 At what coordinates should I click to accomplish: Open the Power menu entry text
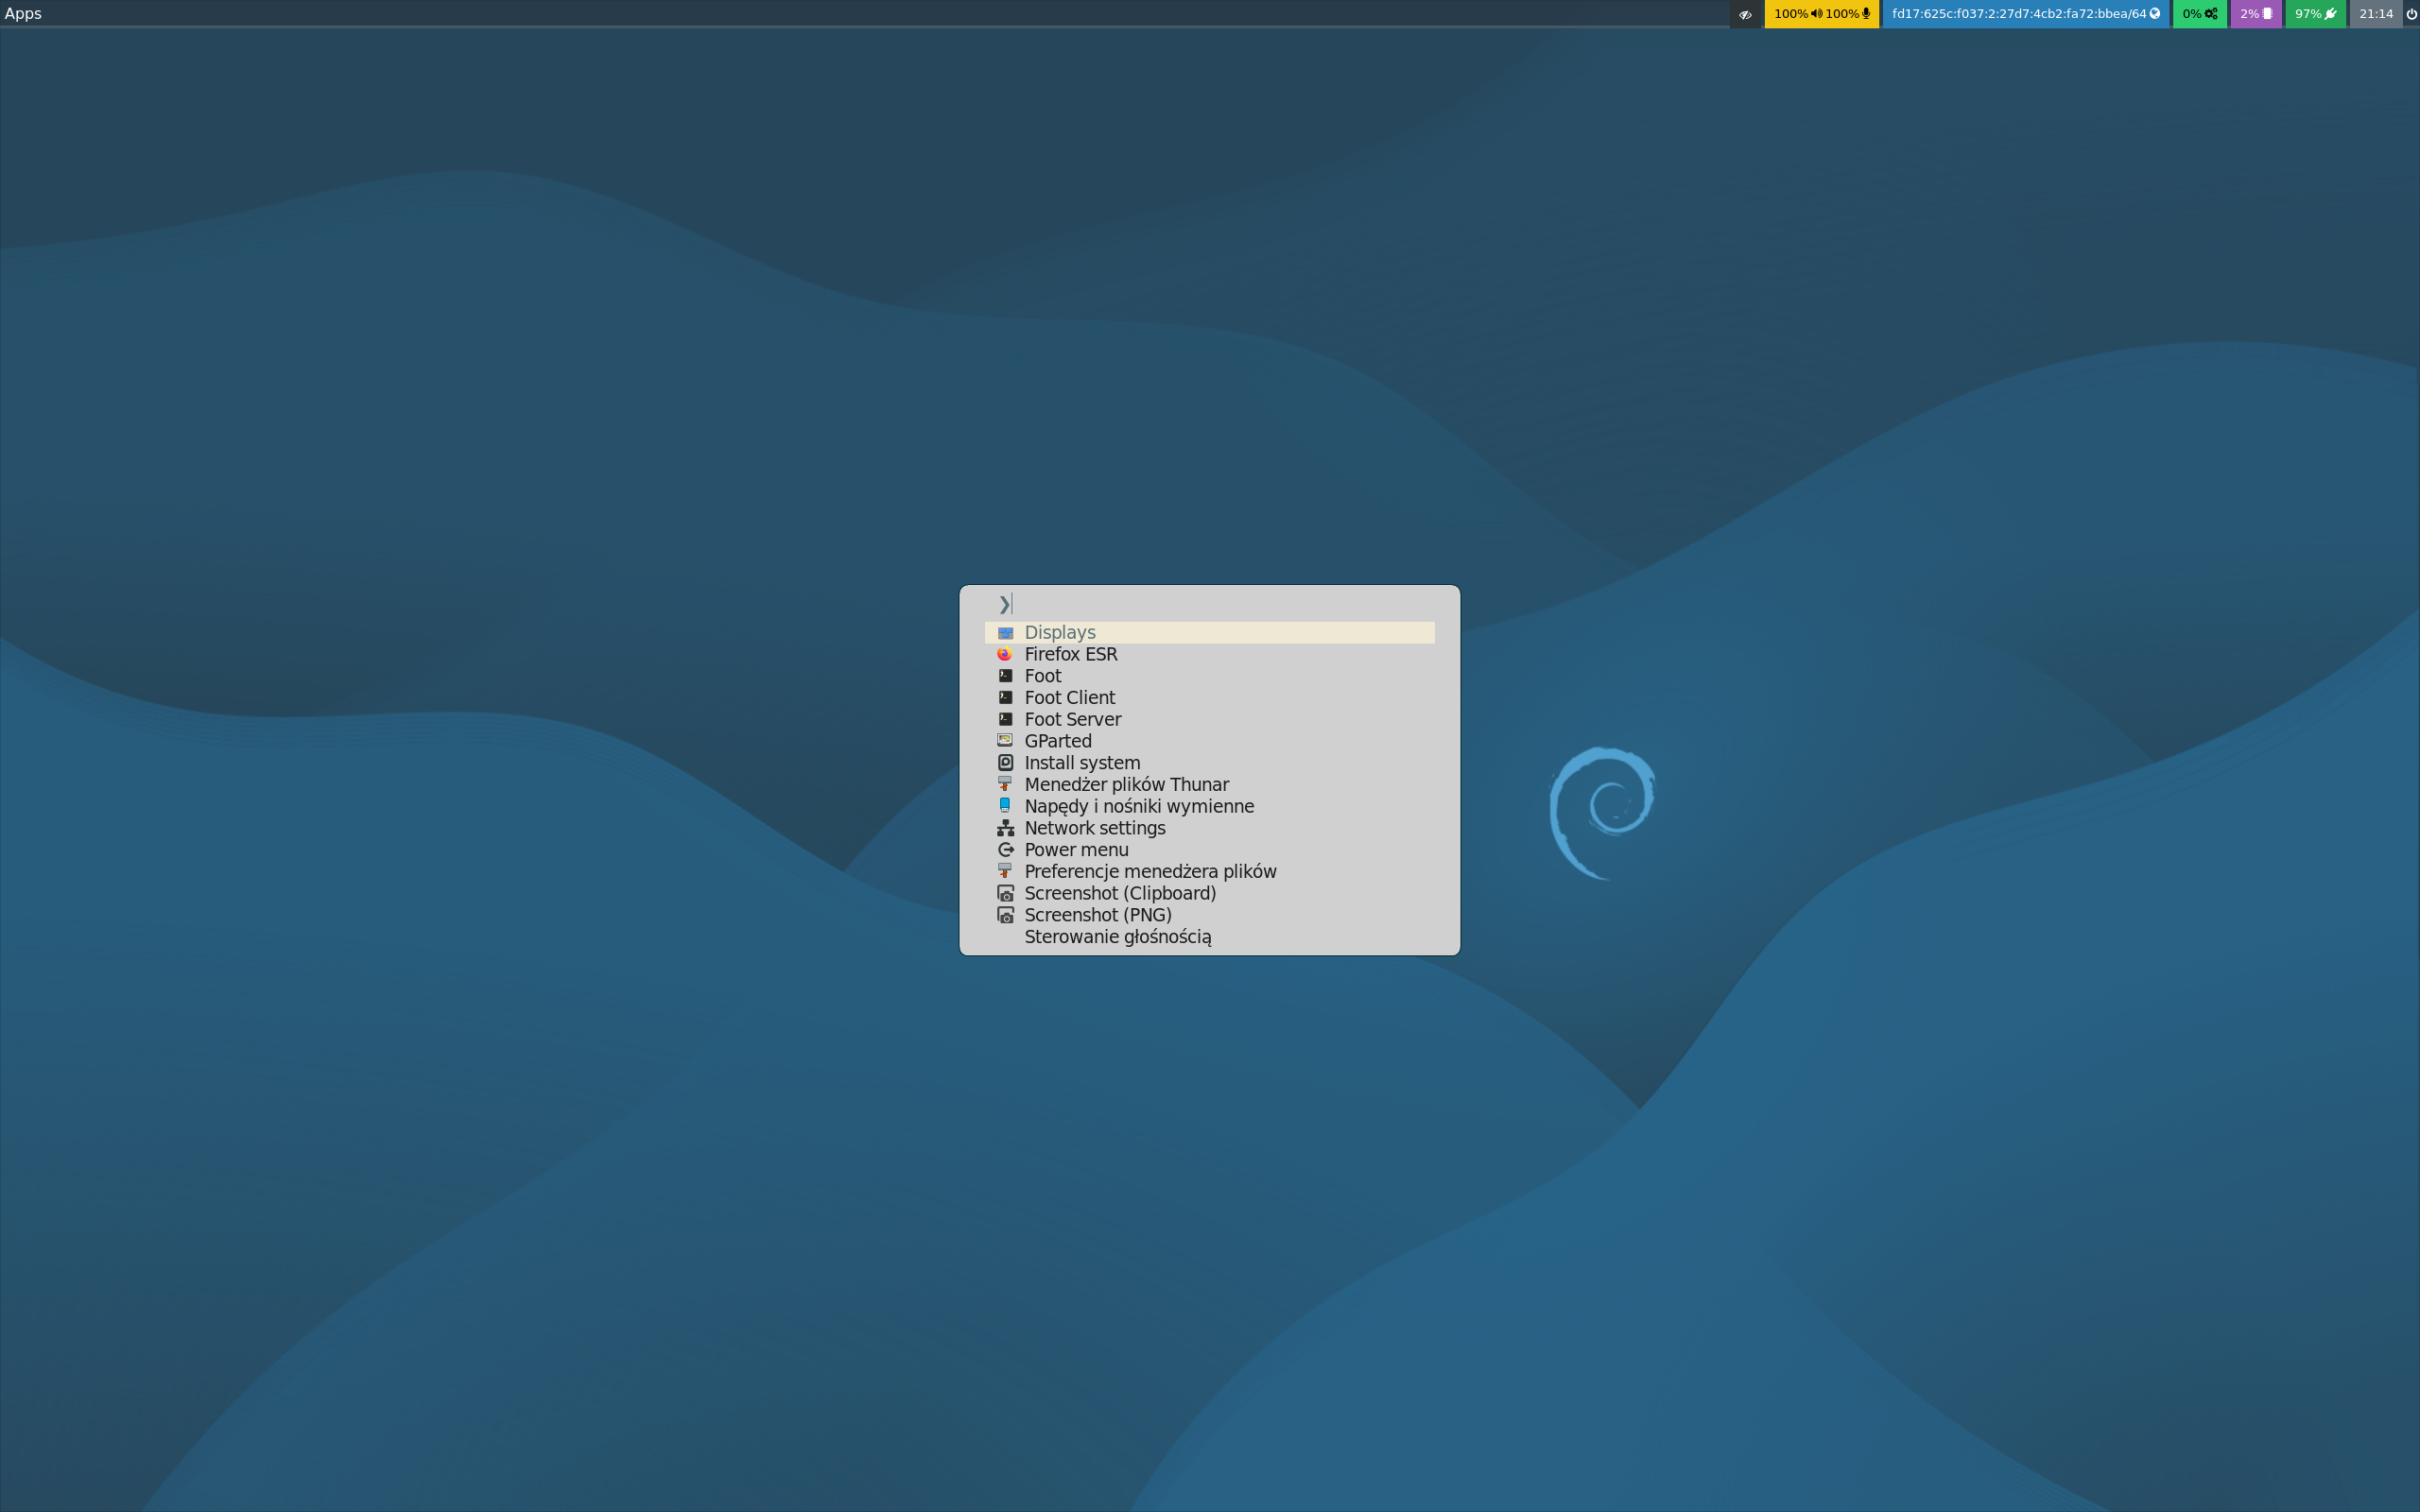[1077, 850]
